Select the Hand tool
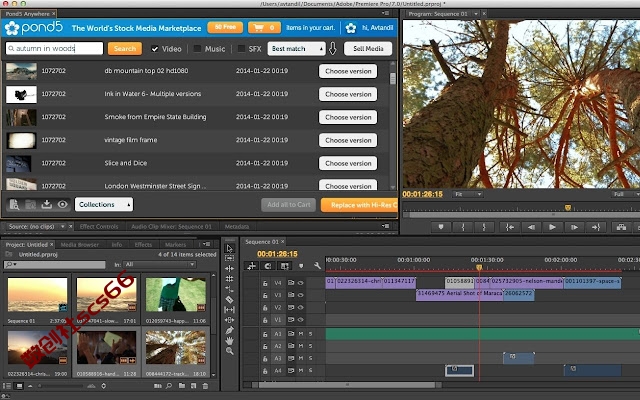Screen dimensions: 640x400 pyautogui.click(x=230, y=340)
